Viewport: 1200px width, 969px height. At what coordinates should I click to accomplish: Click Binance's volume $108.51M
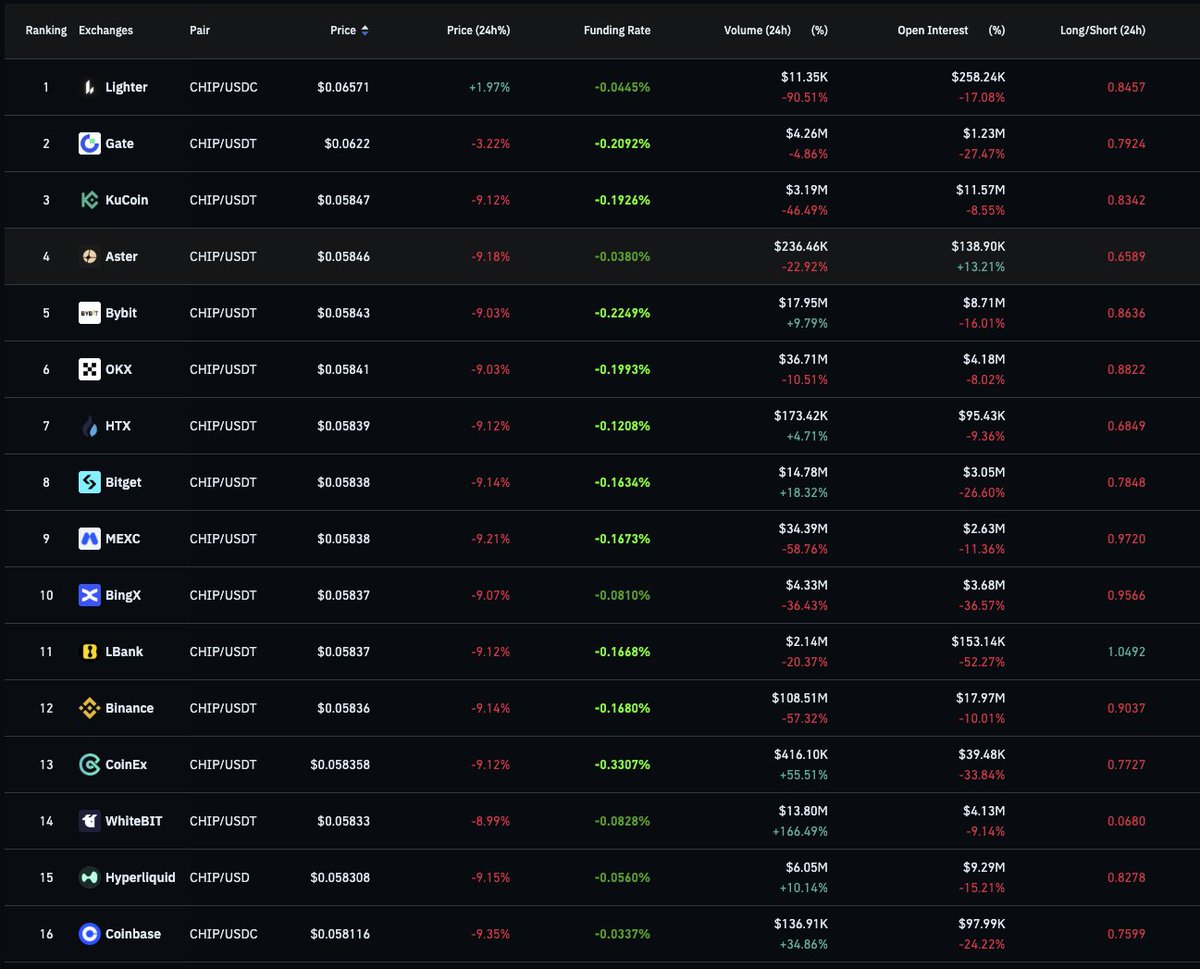coord(800,698)
